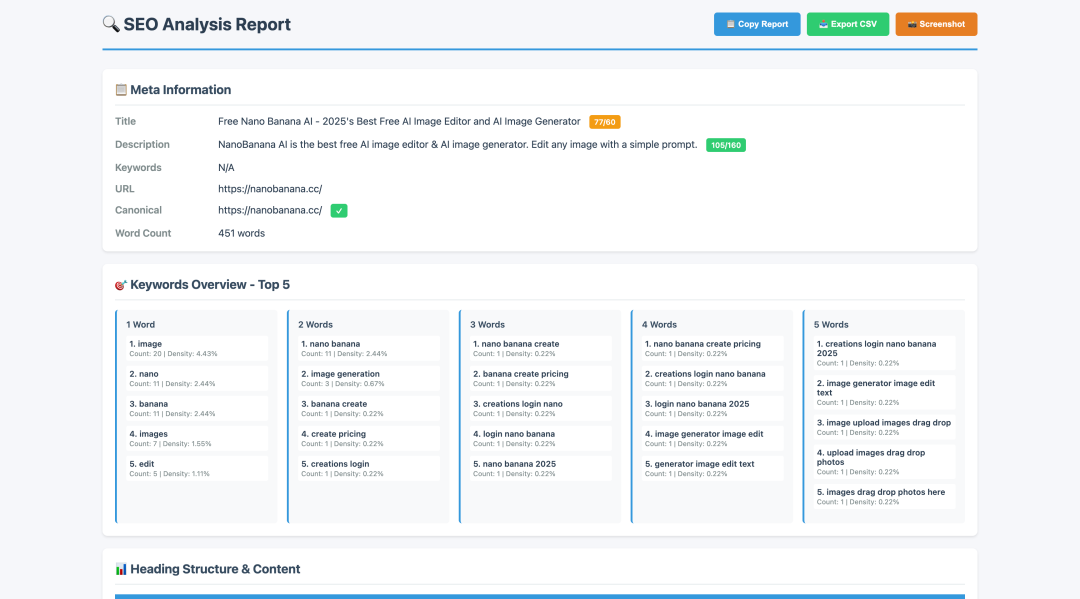Click the Meta Information heading
The image size is (1080, 599).
pos(180,90)
